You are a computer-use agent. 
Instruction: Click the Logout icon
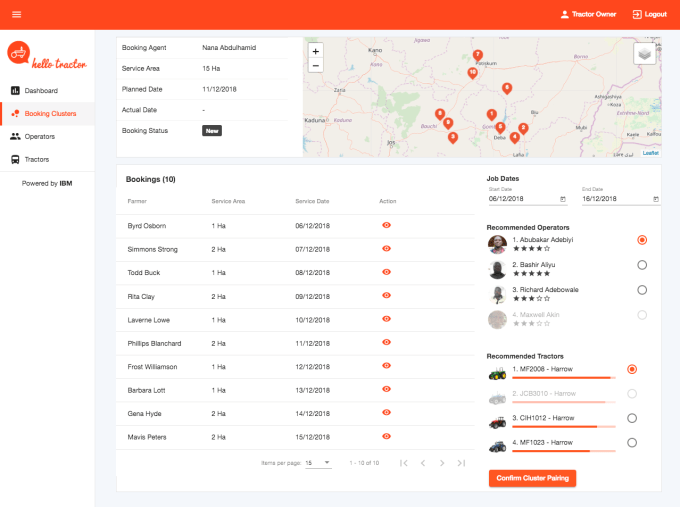637,14
